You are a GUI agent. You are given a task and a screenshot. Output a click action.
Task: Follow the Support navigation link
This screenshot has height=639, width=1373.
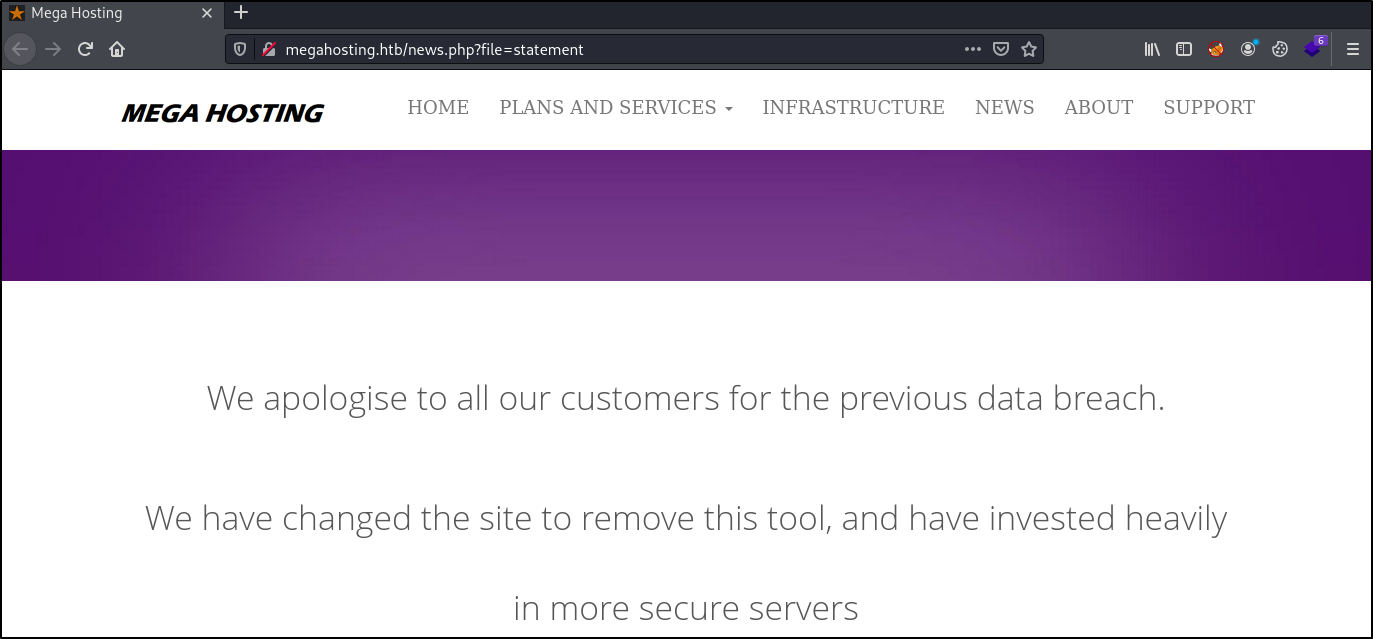coord(1209,107)
